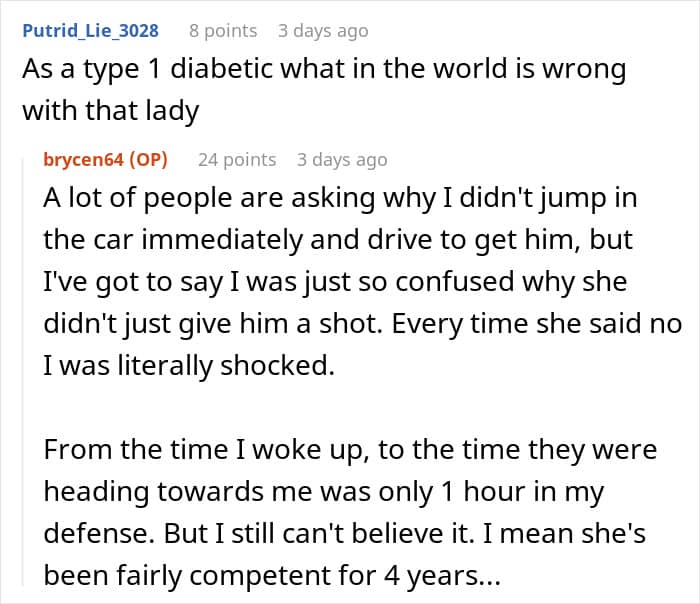Click the 24 points score
This screenshot has width=700, height=604.
(x=237, y=159)
